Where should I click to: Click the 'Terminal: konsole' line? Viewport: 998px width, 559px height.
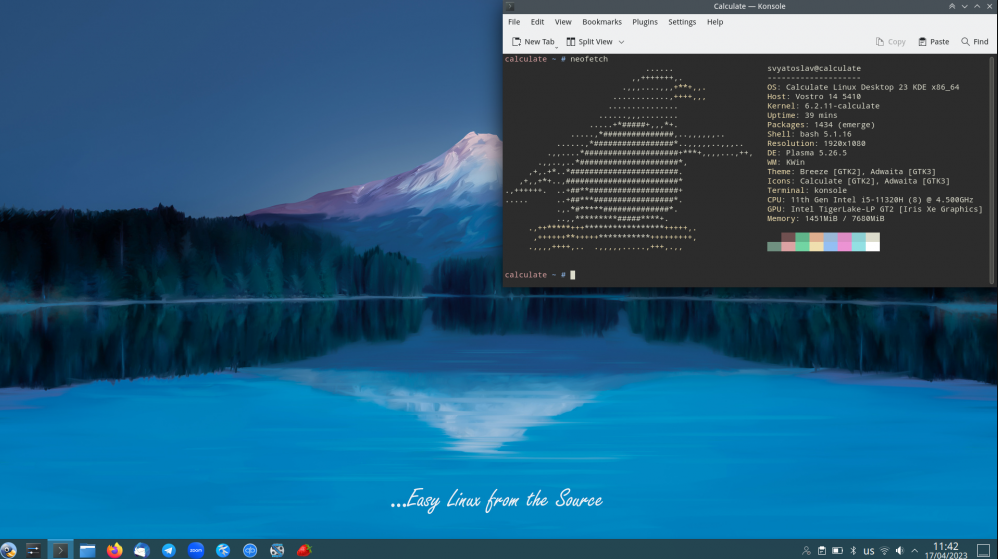click(807, 190)
